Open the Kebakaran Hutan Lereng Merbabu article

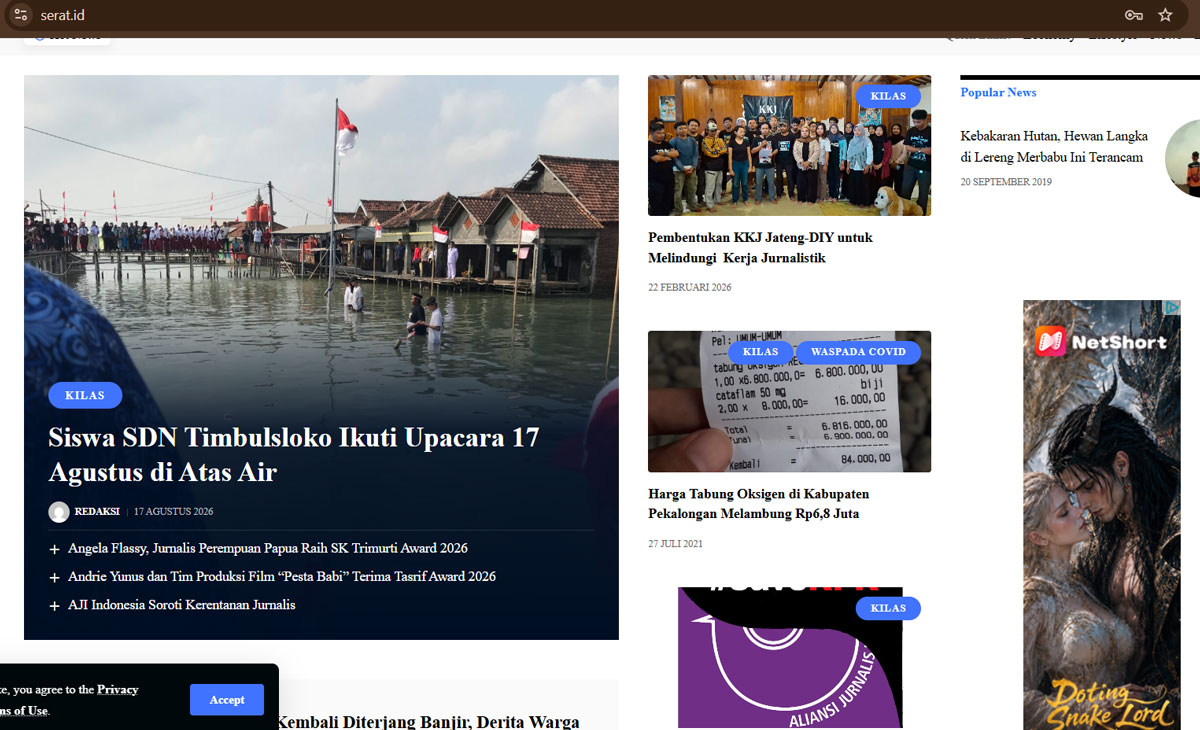point(1054,147)
